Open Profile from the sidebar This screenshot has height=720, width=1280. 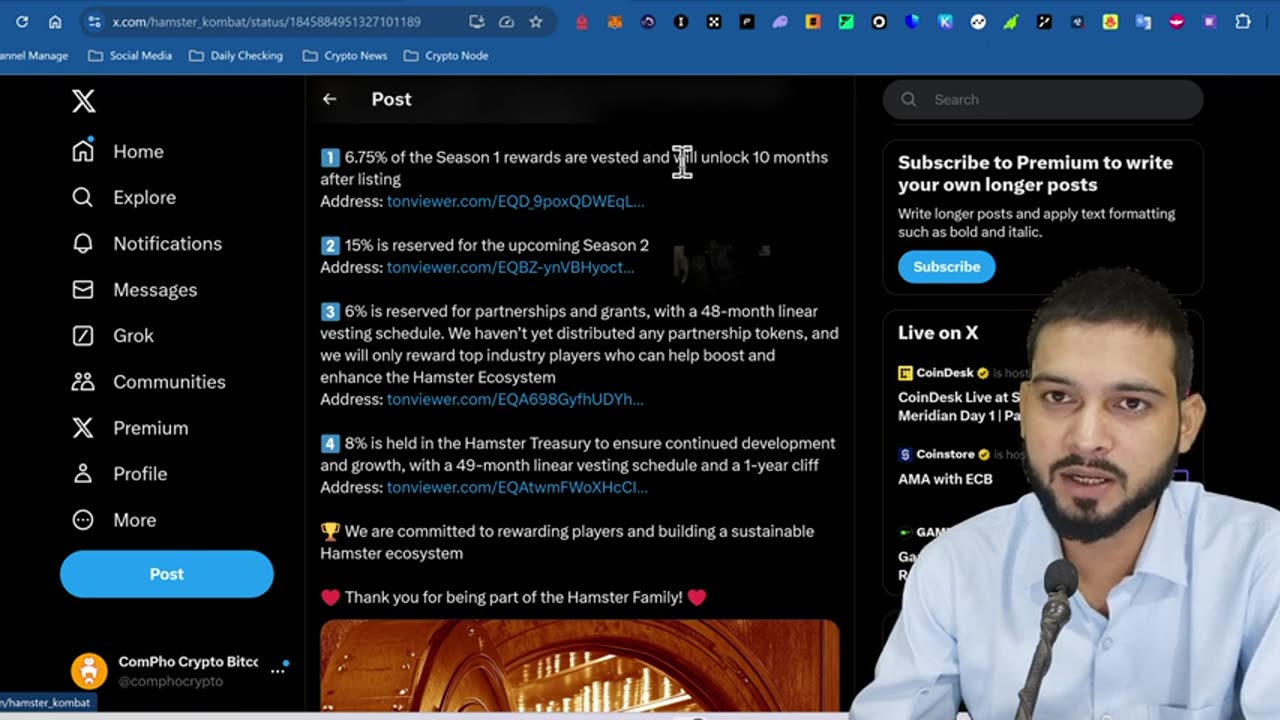click(x=118, y=473)
